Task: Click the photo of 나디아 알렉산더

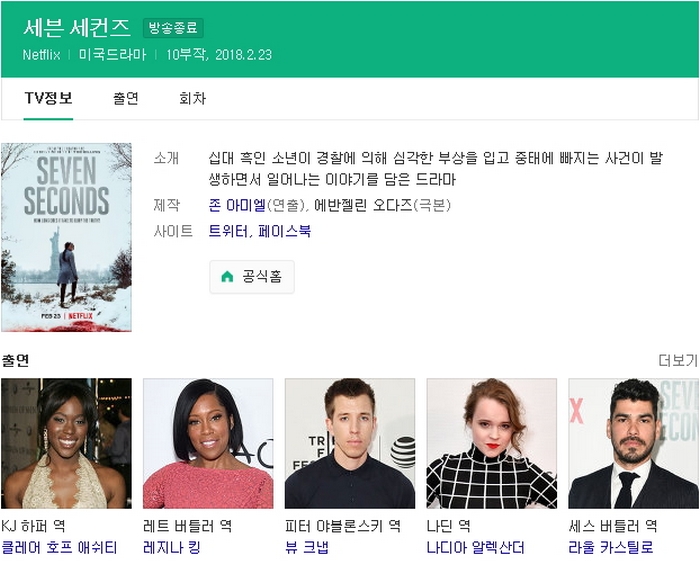Action: point(492,443)
